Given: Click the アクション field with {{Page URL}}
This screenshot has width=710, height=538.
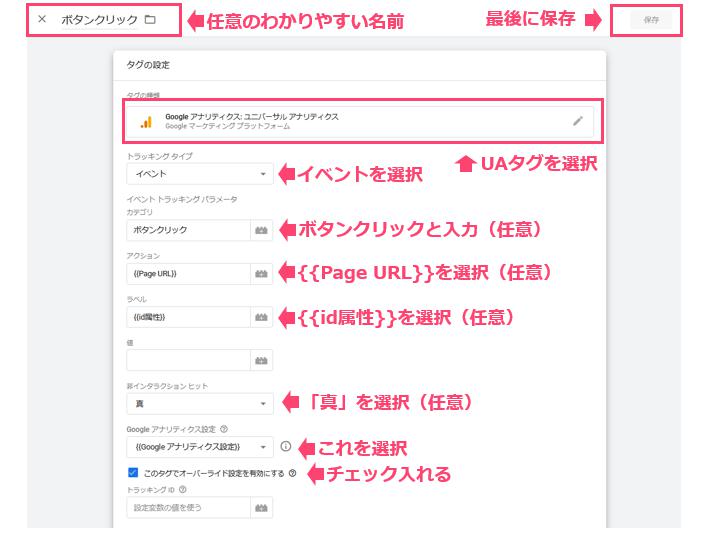Looking at the screenshot, I should click(x=188, y=274).
